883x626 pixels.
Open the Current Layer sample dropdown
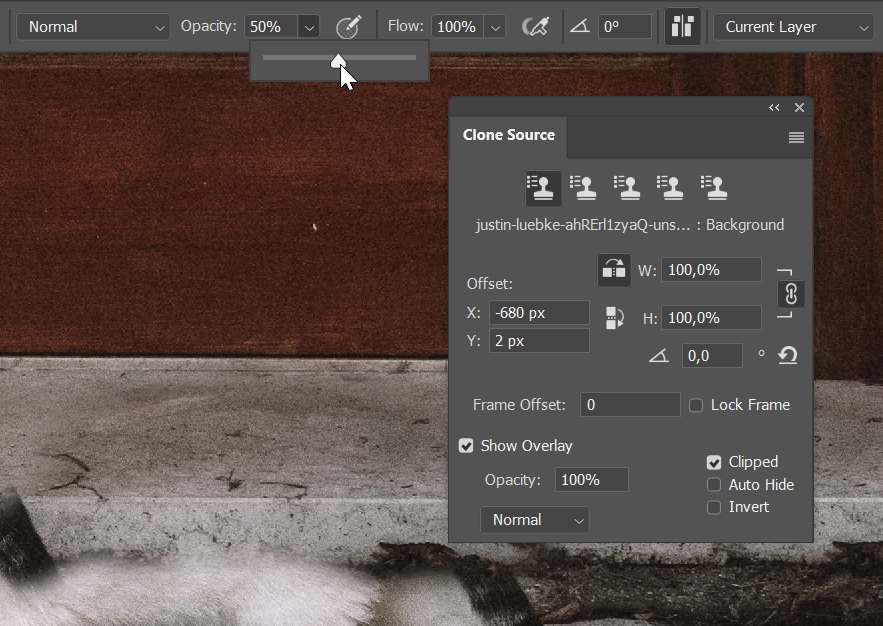point(794,27)
